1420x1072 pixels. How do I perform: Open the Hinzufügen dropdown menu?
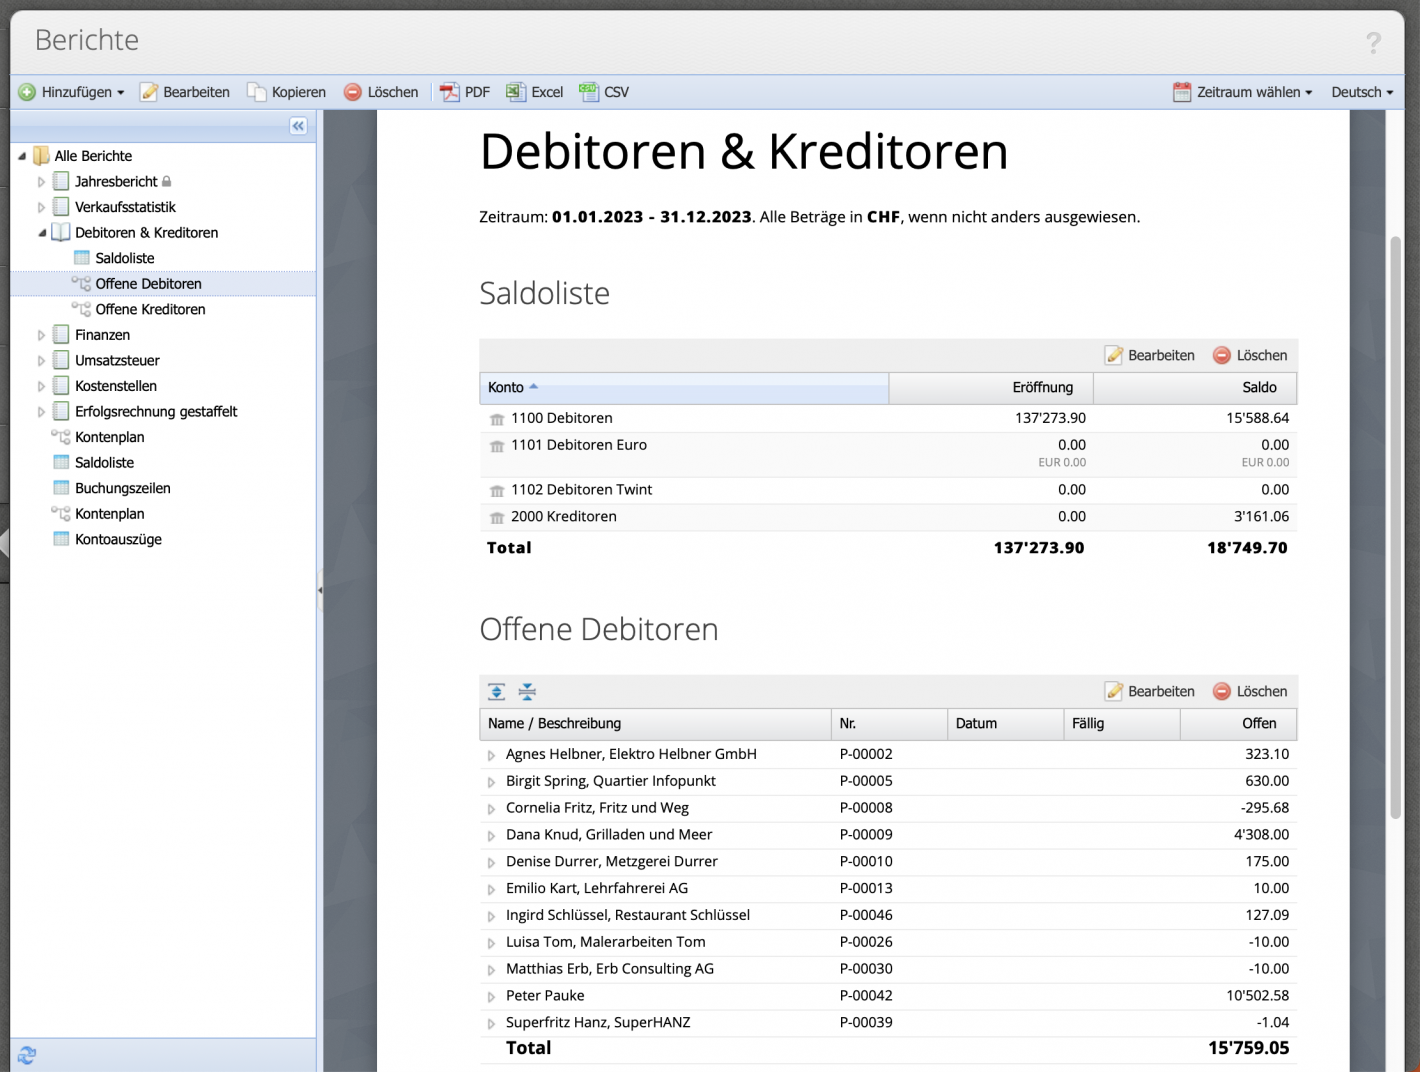(x=70, y=91)
